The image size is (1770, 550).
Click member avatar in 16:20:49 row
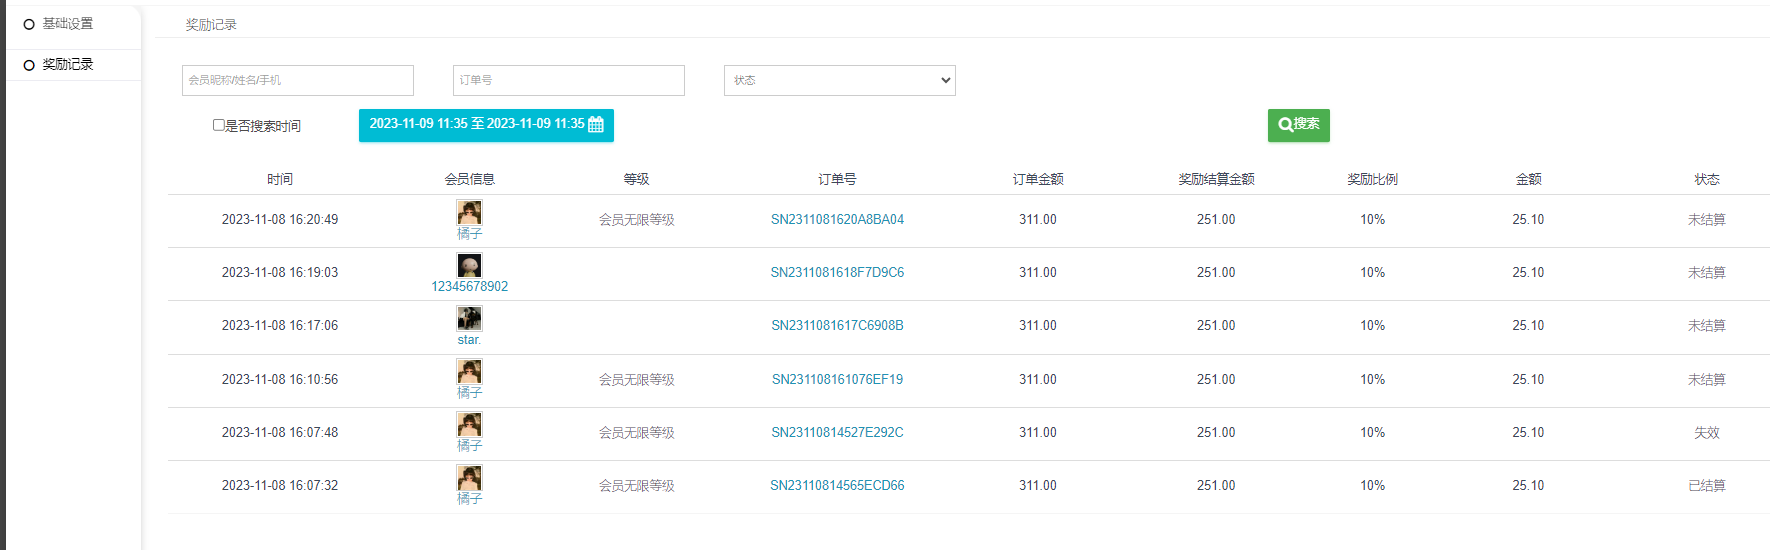[469, 212]
